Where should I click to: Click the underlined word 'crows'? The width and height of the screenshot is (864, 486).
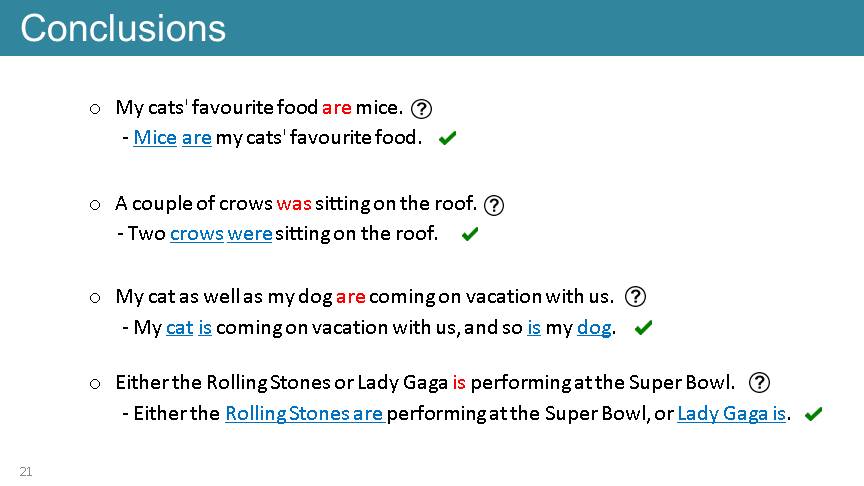tap(197, 234)
